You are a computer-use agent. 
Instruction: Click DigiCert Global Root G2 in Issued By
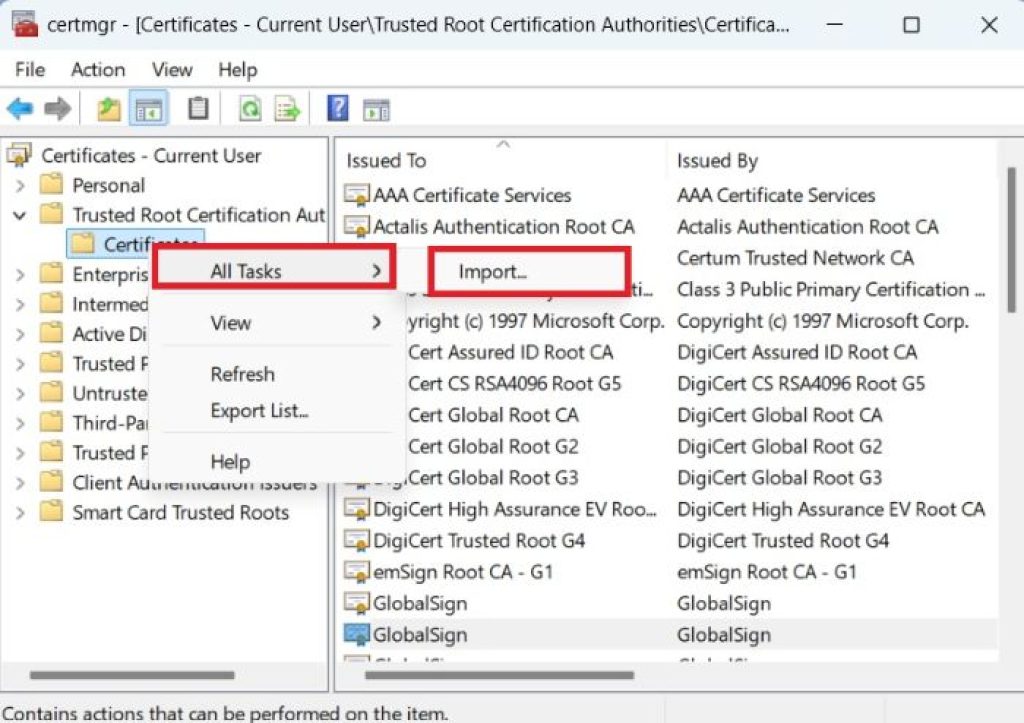click(x=779, y=447)
